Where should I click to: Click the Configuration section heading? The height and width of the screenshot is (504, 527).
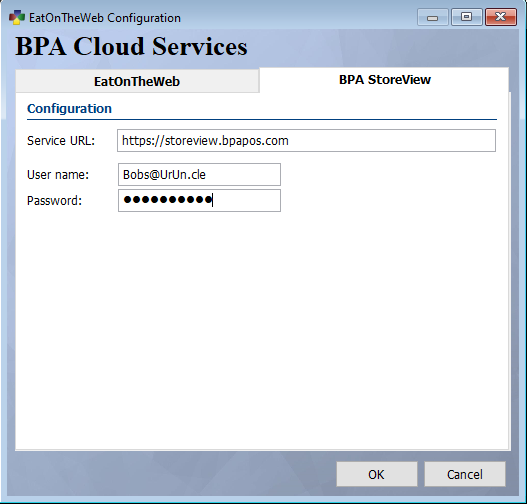click(x=69, y=109)
